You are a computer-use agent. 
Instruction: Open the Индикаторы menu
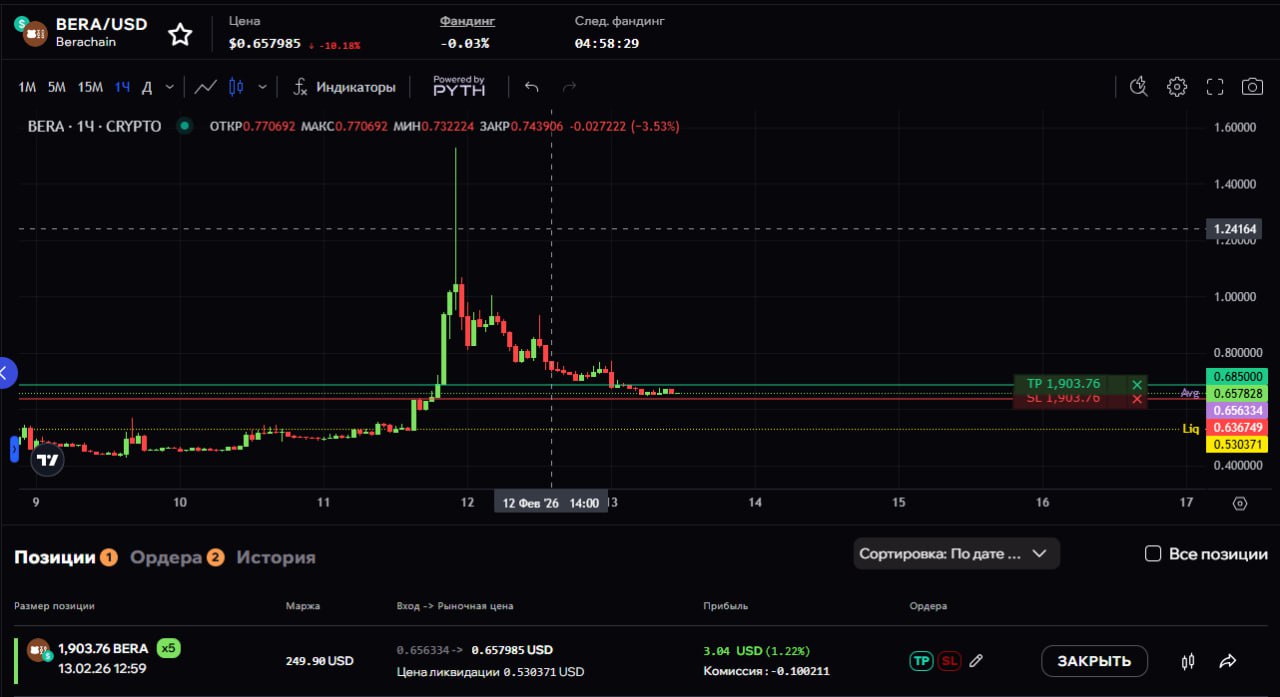click(x=344, y=87)
